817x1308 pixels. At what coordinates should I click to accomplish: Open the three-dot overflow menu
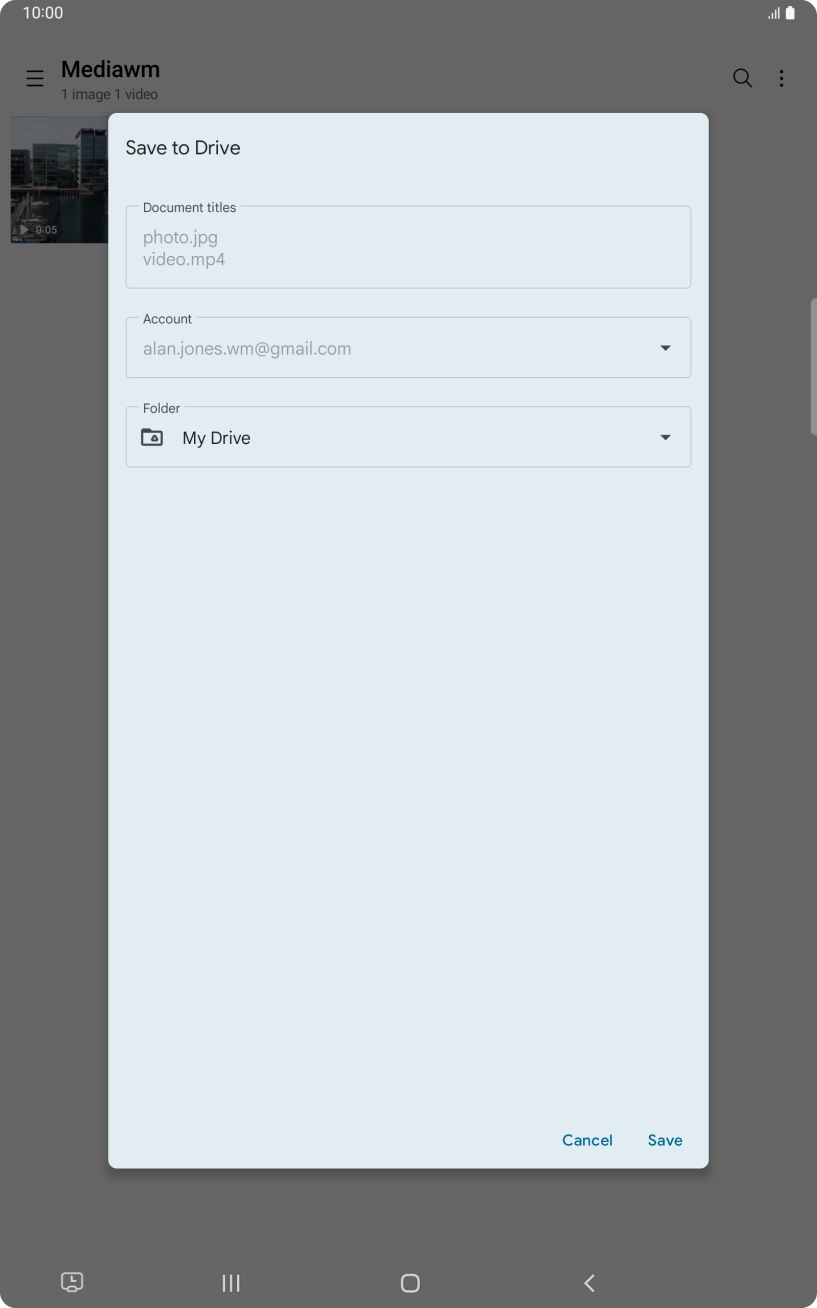(x=782, y=78)
